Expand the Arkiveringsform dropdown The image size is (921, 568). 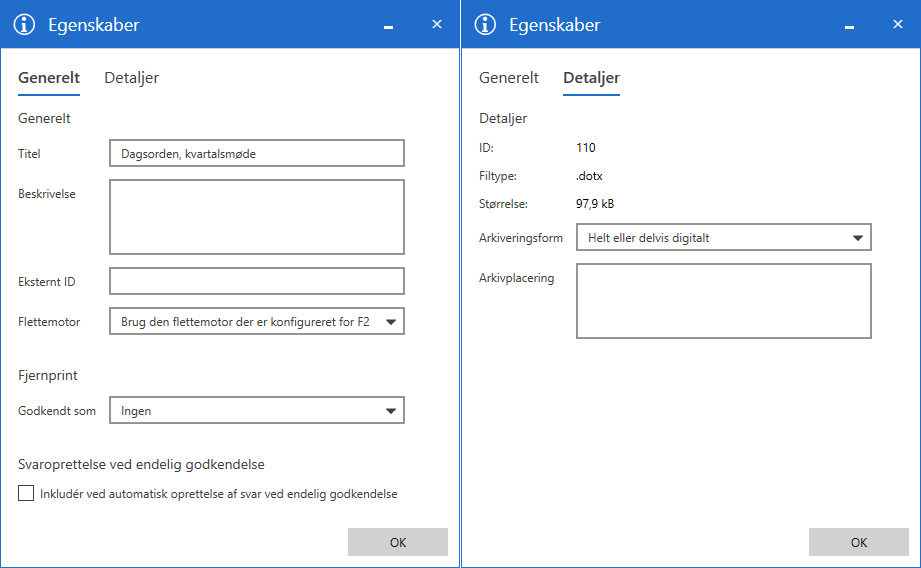click(724, 237)
